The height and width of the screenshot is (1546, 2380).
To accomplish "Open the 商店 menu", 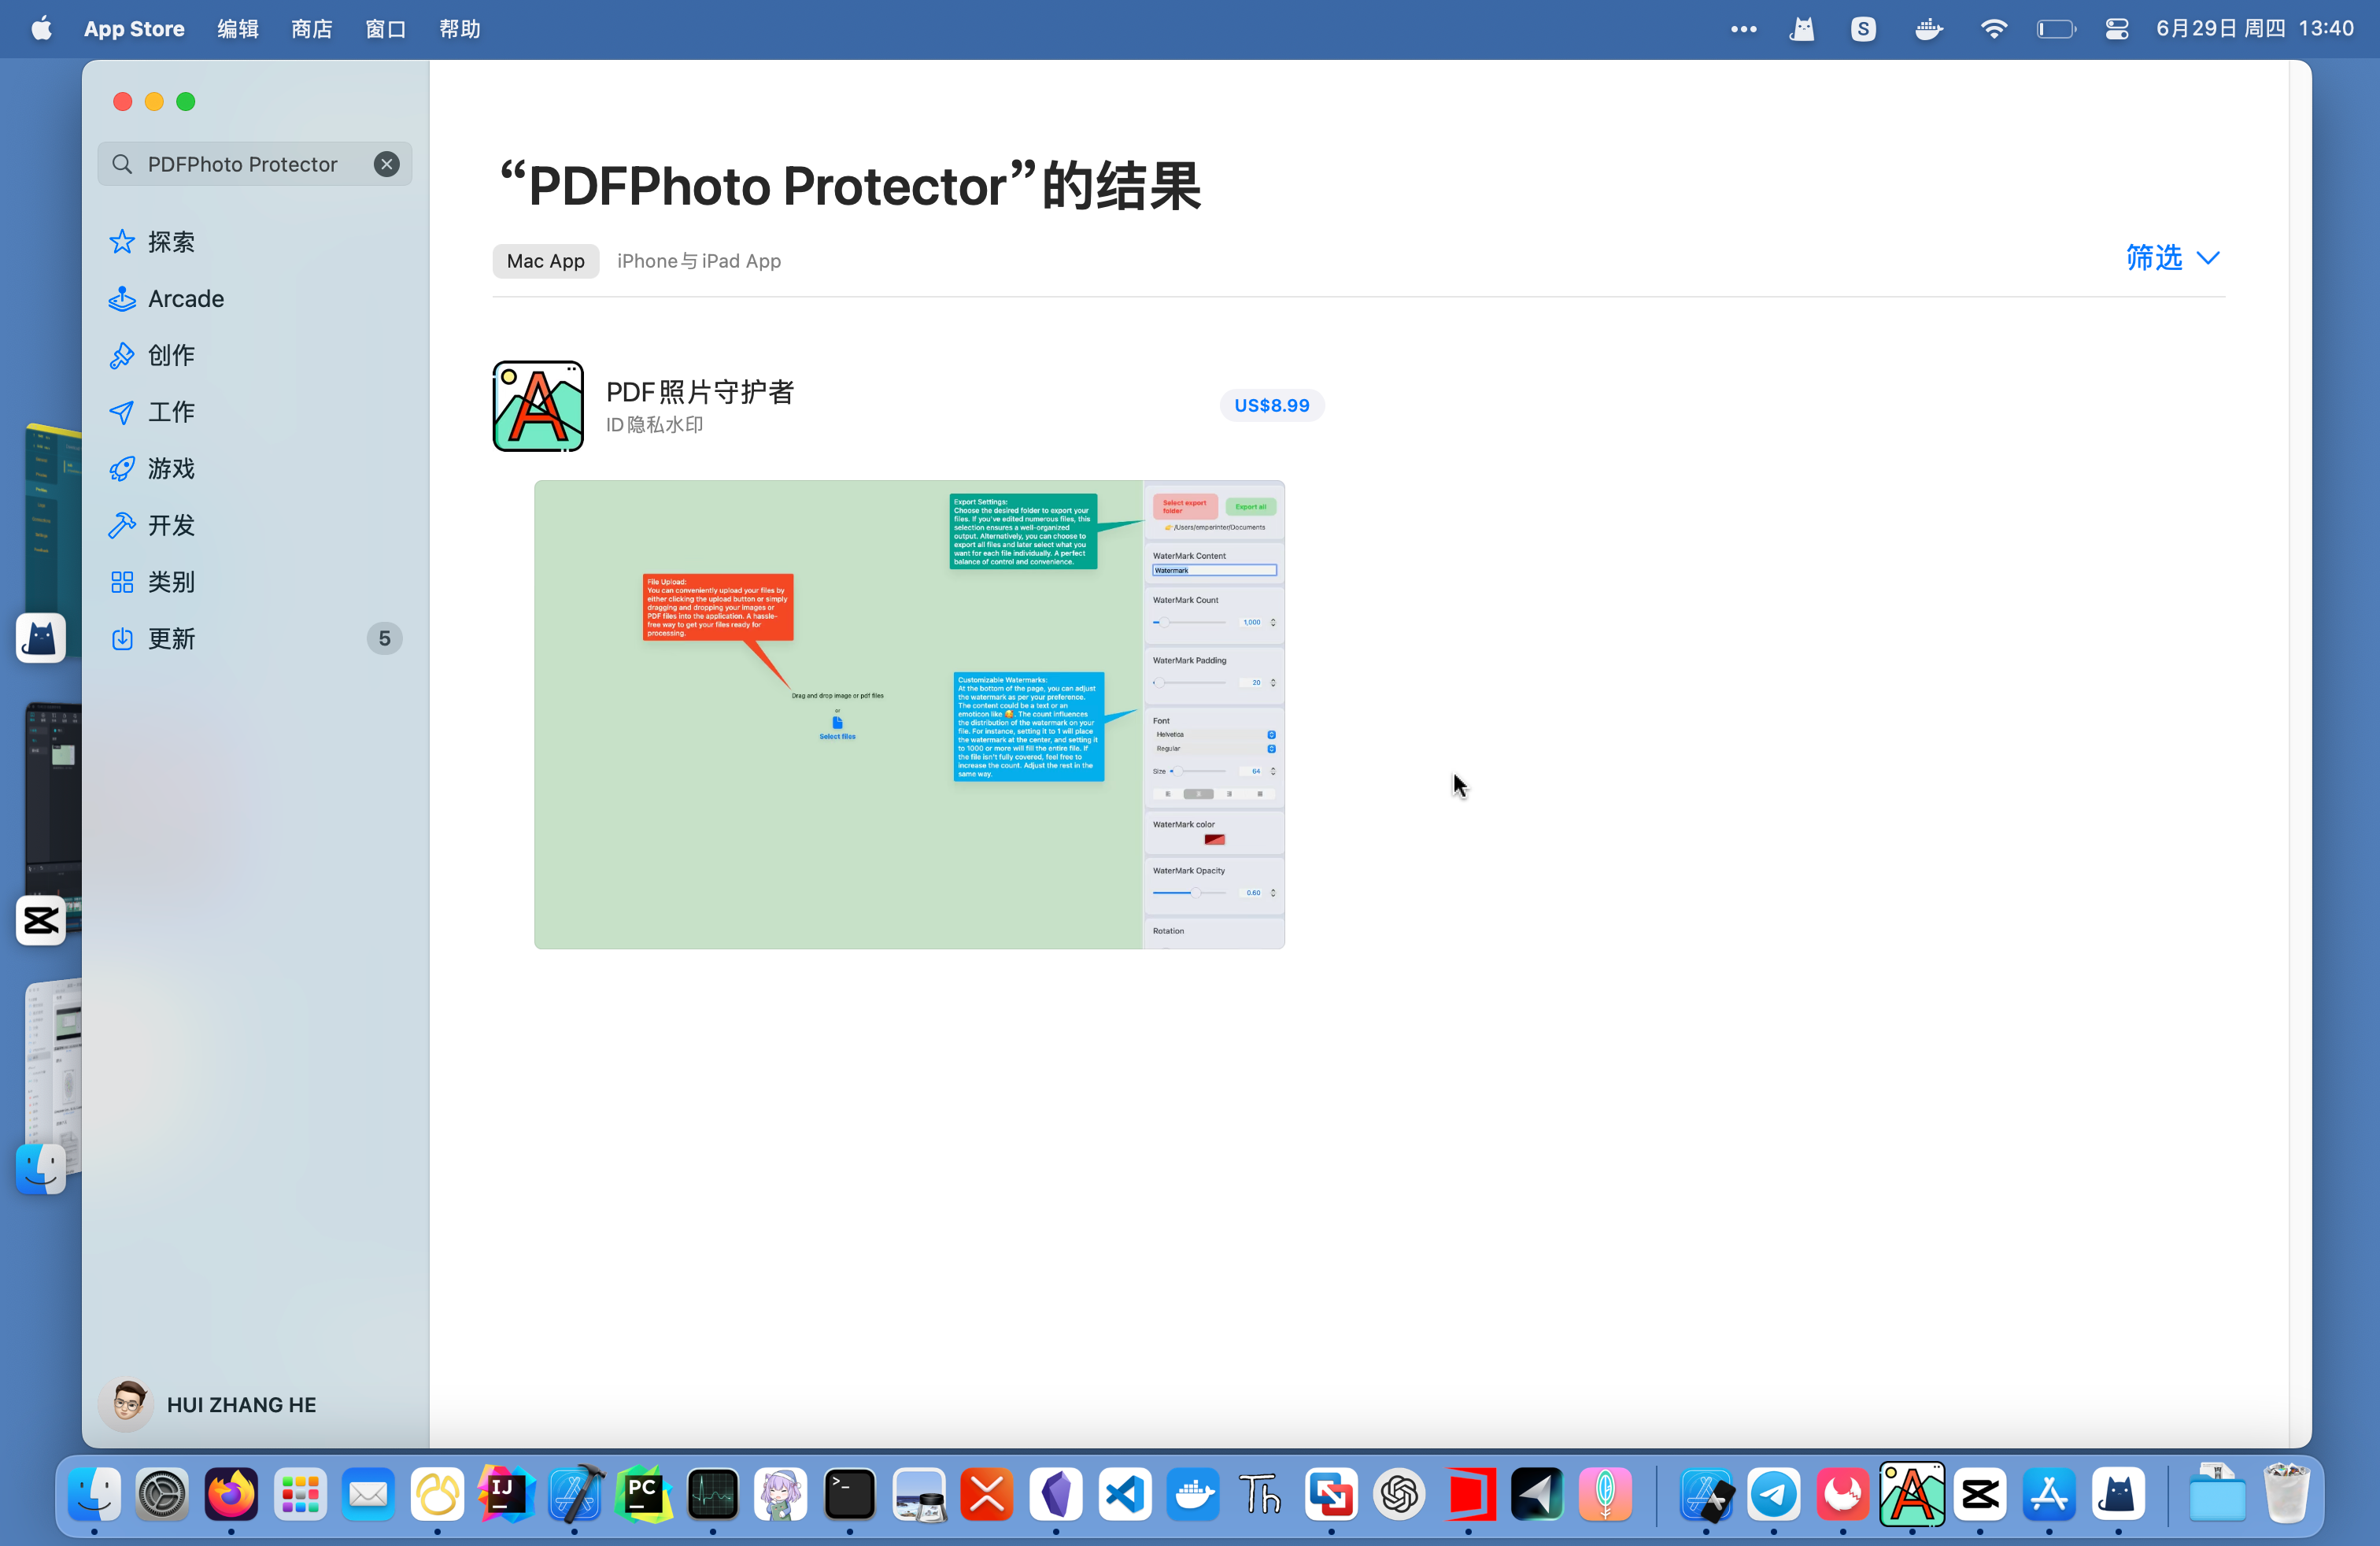I will [312, 28].
